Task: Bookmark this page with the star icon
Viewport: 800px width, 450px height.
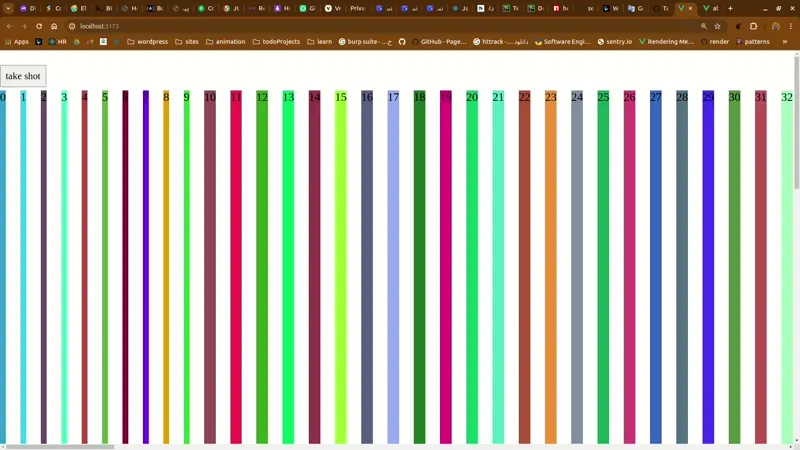Action: (x=717, y=26)
